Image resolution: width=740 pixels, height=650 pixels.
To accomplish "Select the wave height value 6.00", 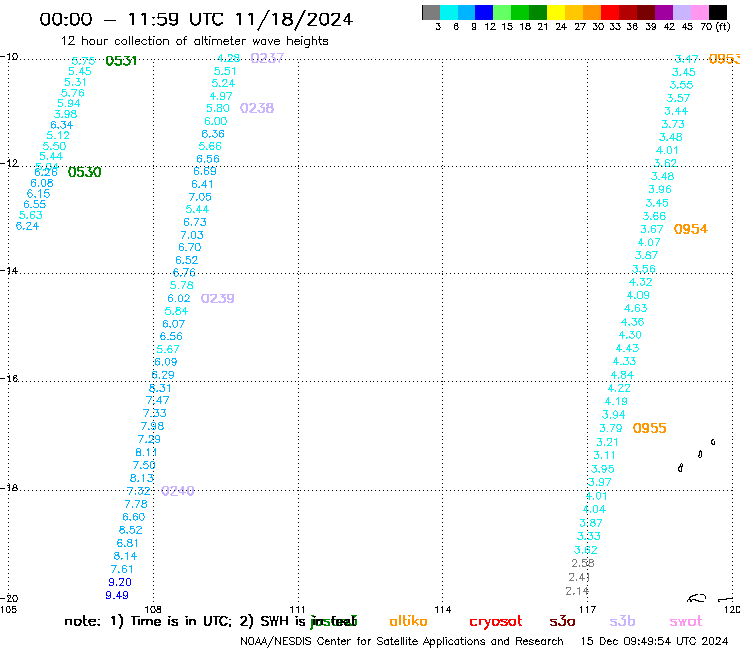I will coord(216,121).
